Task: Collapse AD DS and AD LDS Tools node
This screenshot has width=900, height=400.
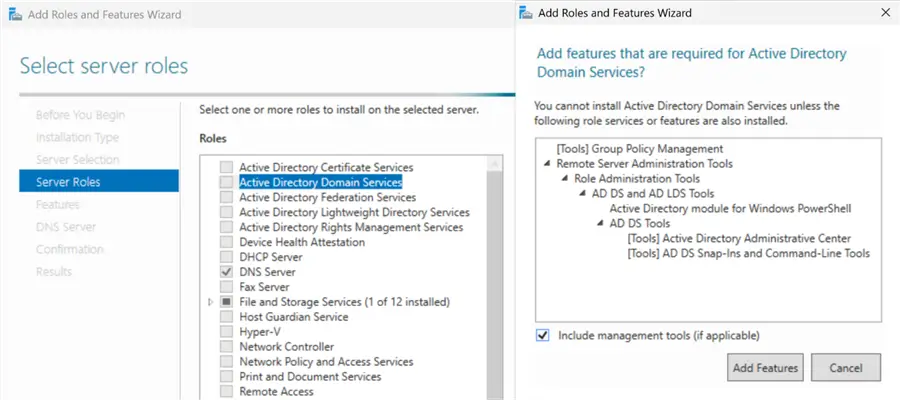Action: (x=583, y=193)
